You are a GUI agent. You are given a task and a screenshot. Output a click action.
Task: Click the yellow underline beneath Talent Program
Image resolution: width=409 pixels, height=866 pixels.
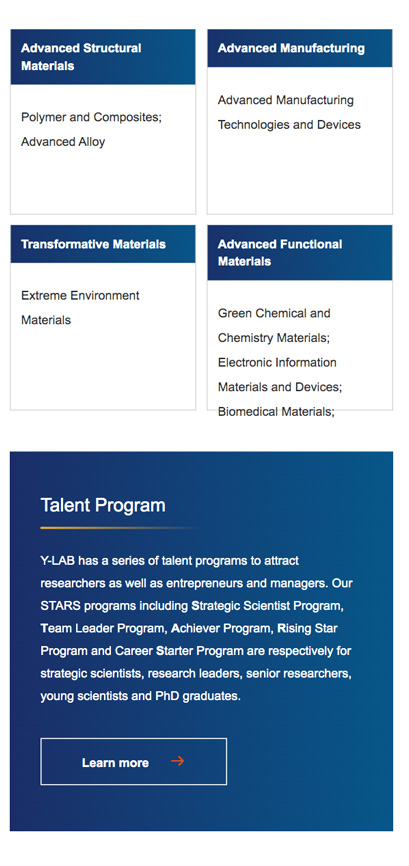tap(119, 528)
